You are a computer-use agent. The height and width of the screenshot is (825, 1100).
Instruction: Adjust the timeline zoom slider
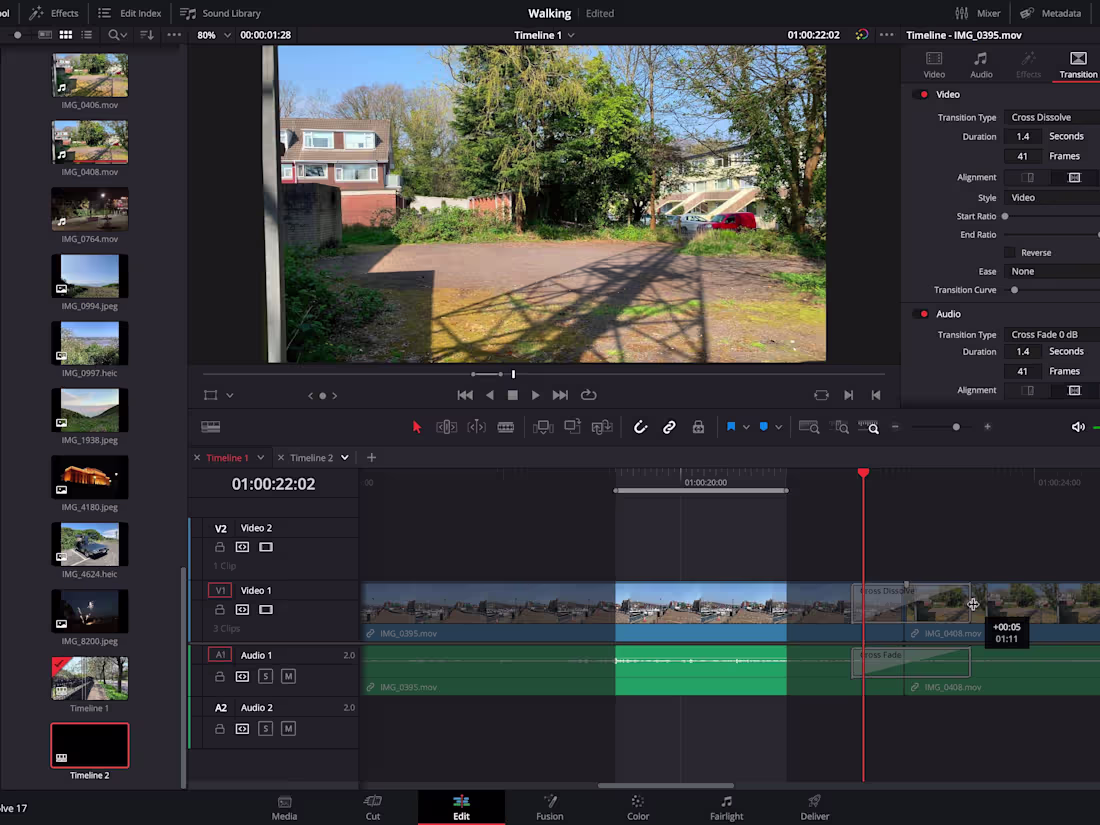pyautogui.click(x=955, y=427)
